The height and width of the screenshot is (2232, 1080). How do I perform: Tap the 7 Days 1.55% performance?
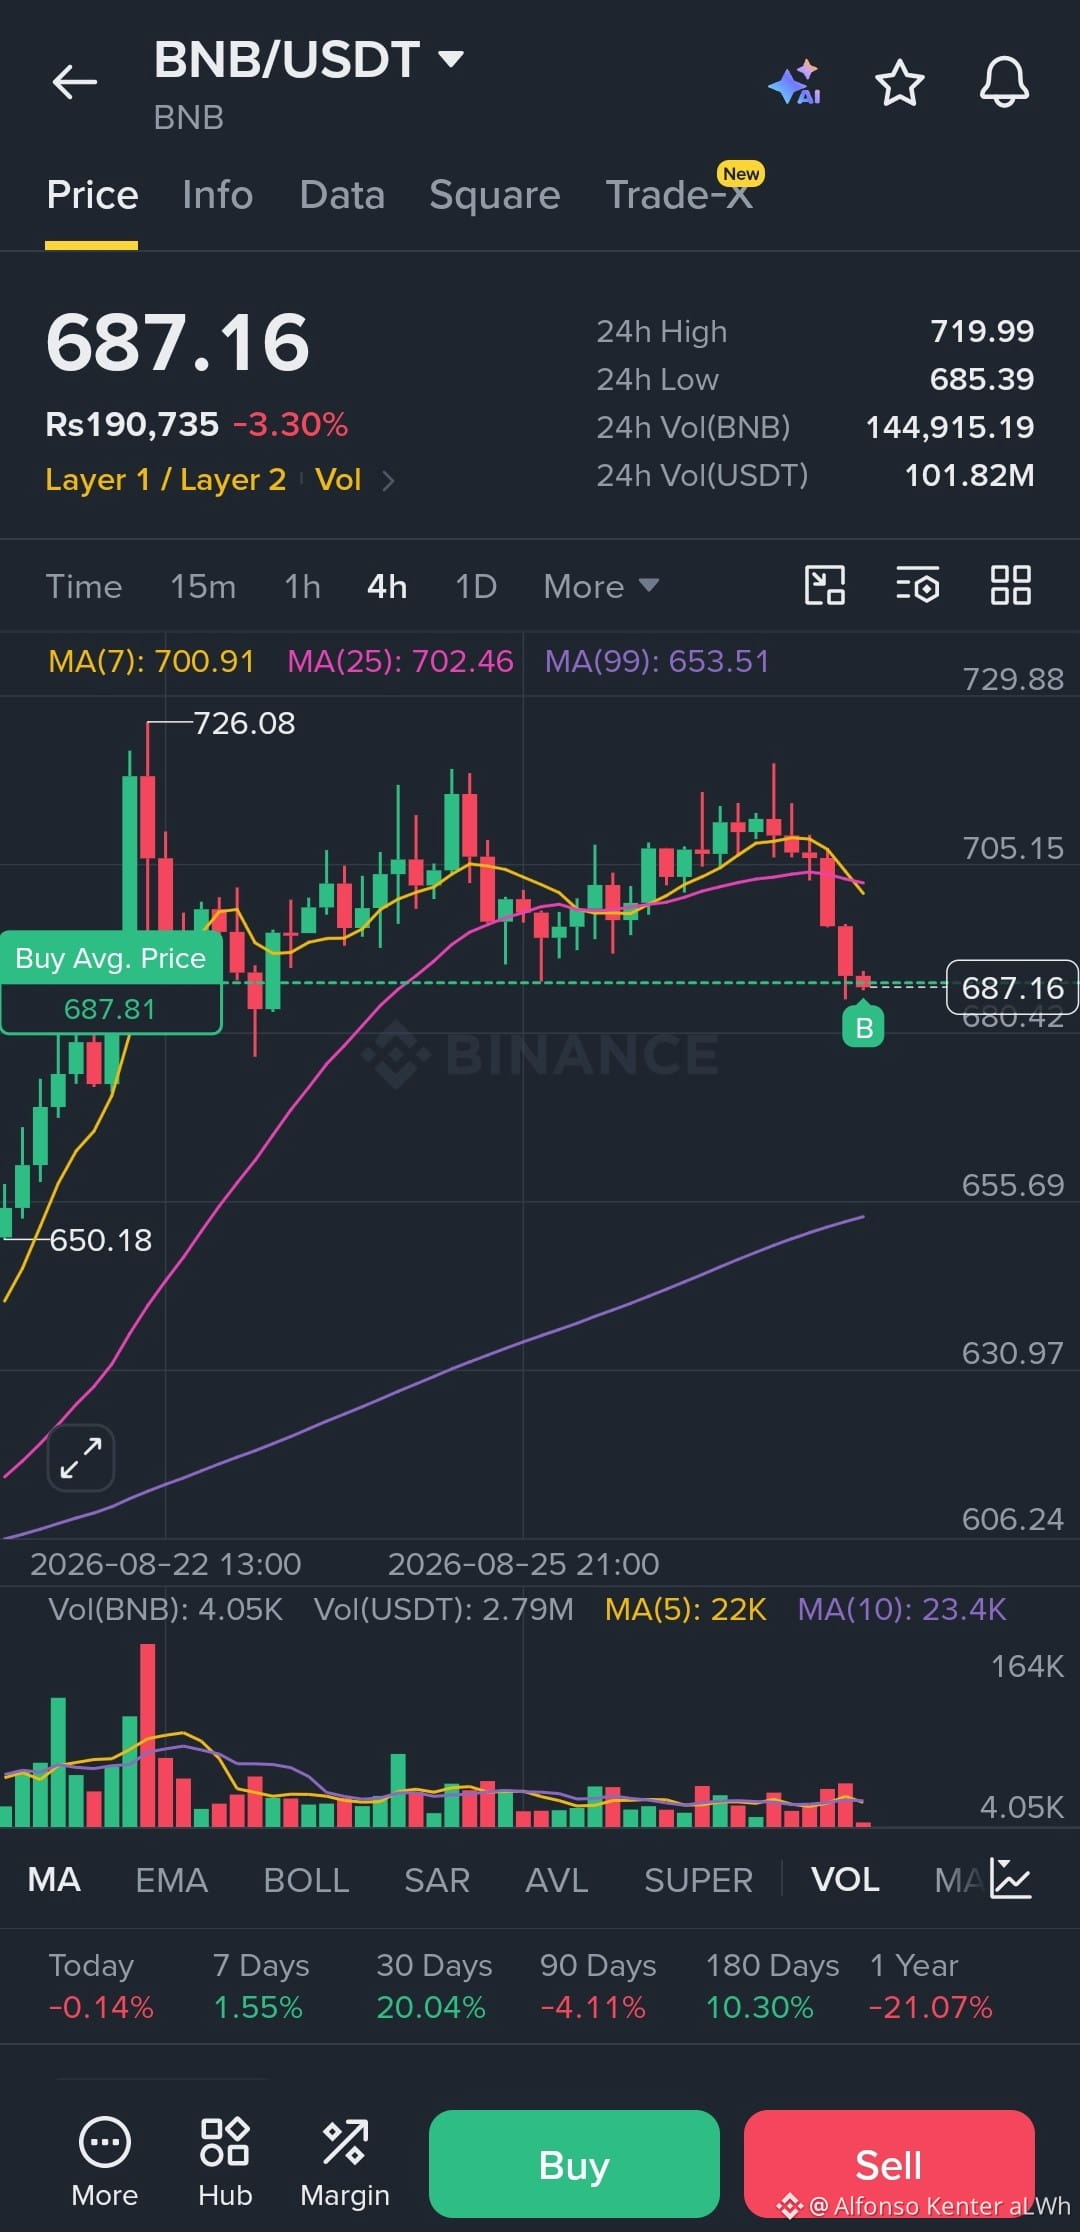point(261,1986)
